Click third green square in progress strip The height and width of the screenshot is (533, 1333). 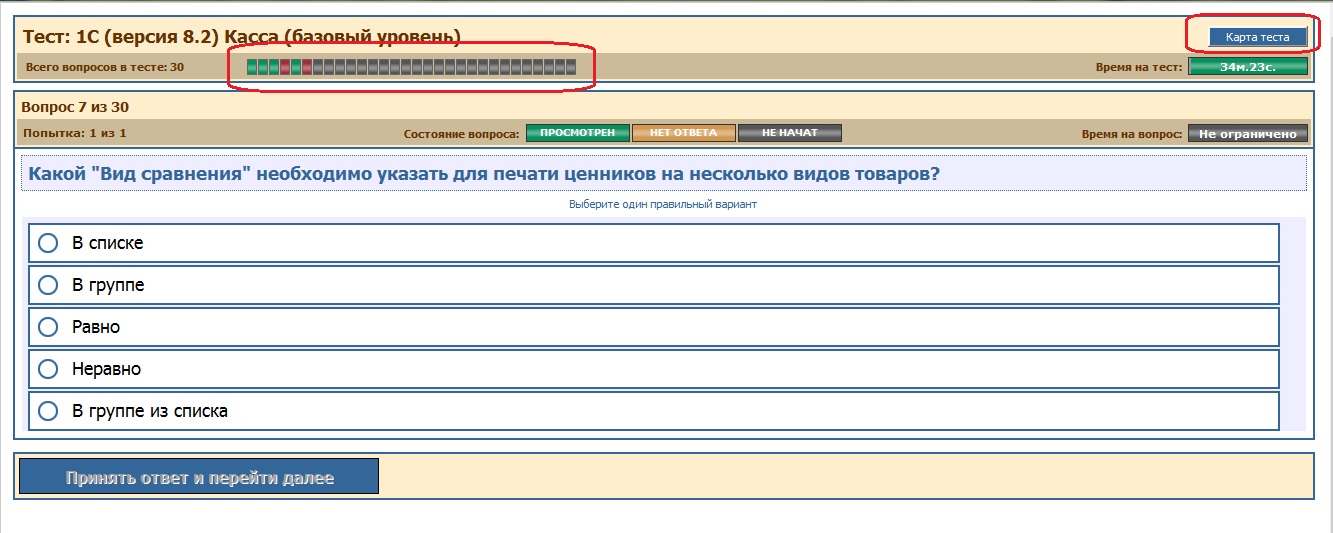274,67
